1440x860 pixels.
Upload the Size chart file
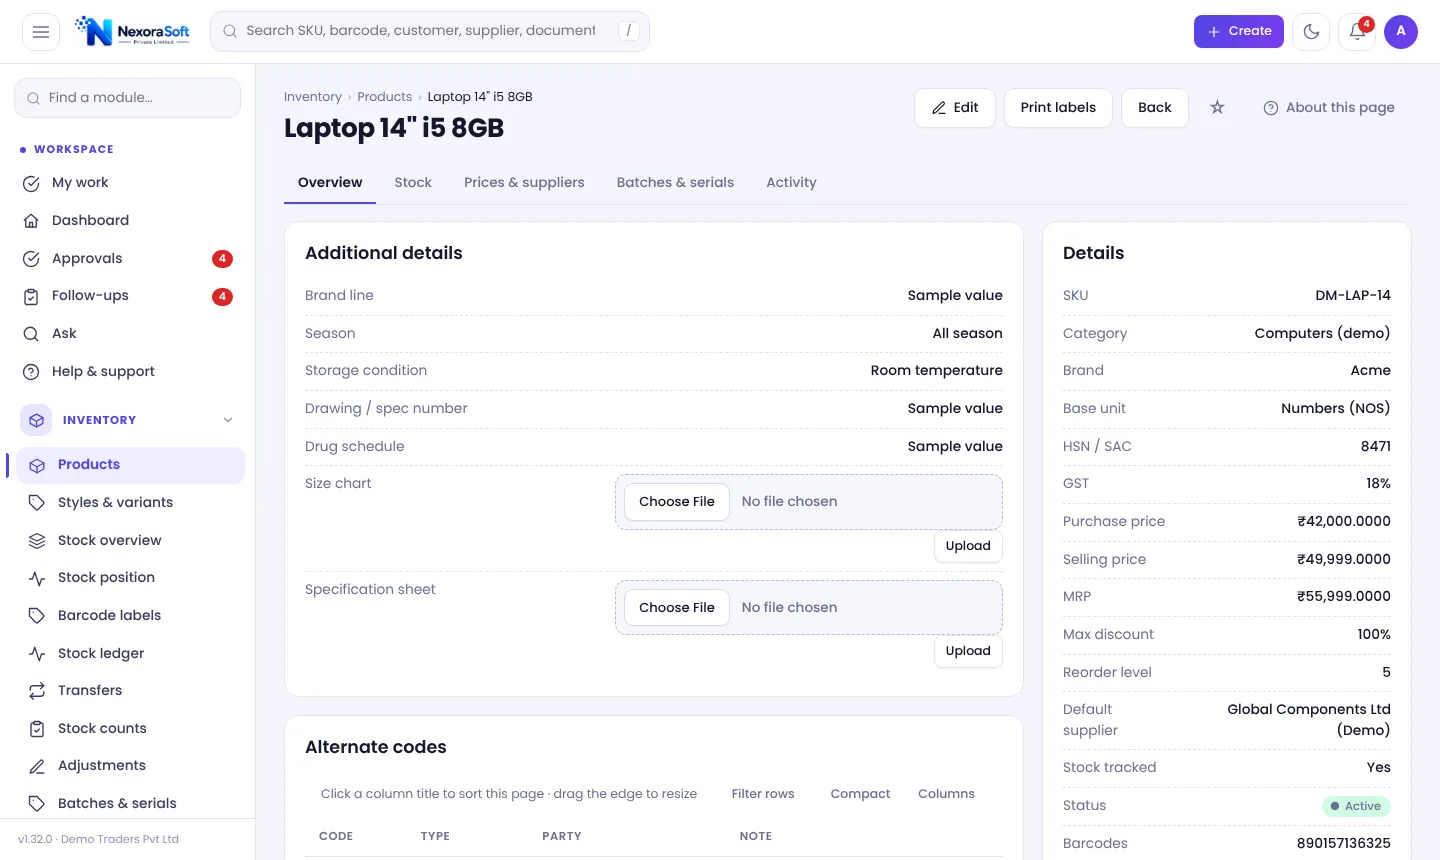[x=968, y=546]
